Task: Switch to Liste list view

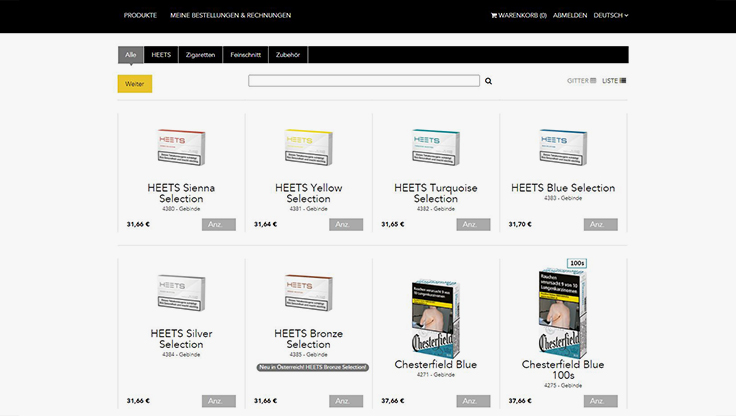Action: (x=614, y=81)
